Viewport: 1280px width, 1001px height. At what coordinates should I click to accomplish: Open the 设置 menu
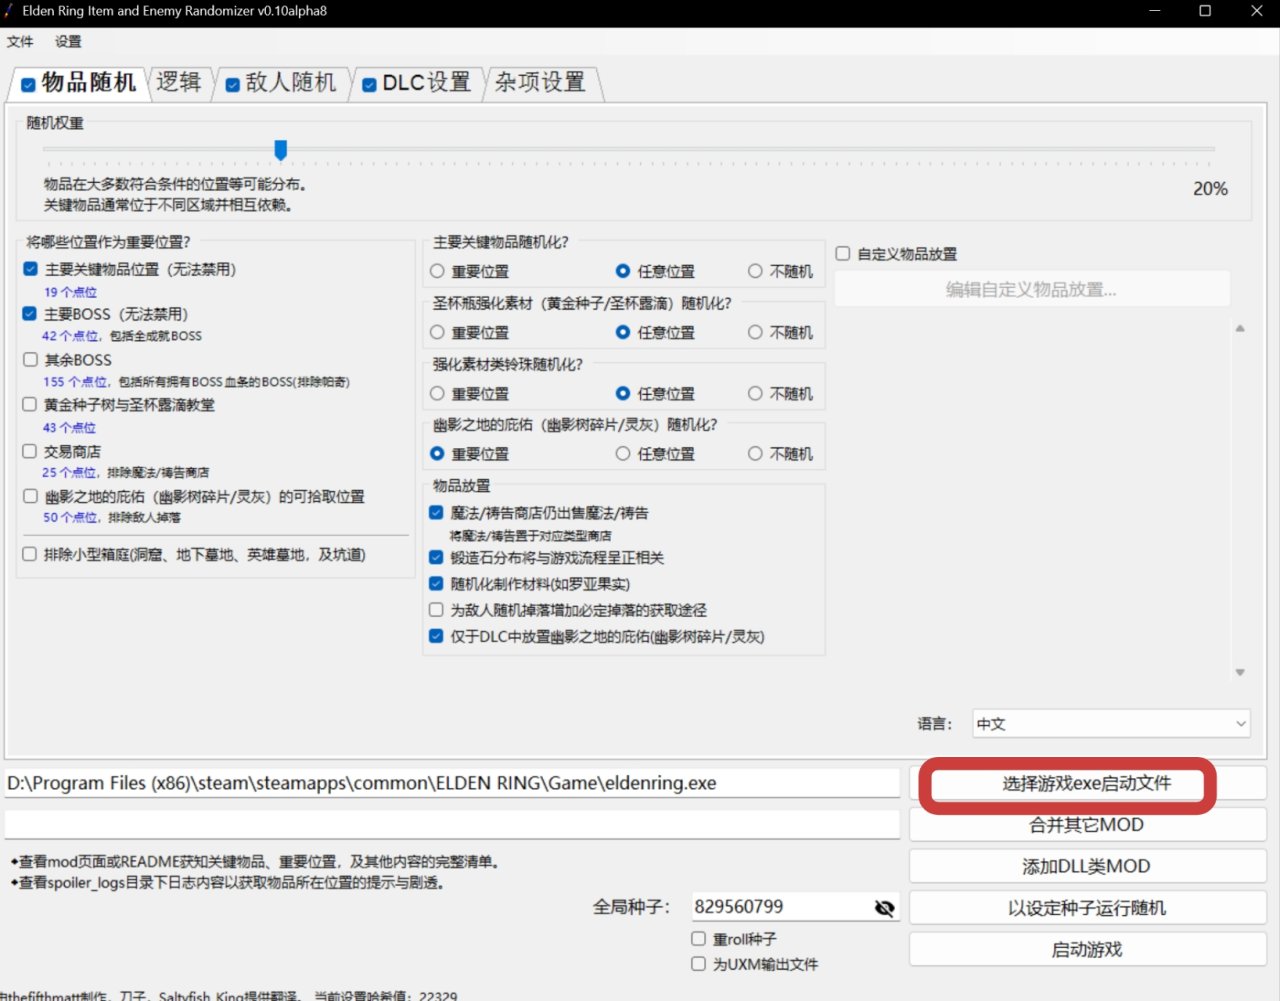coord(68,42)
